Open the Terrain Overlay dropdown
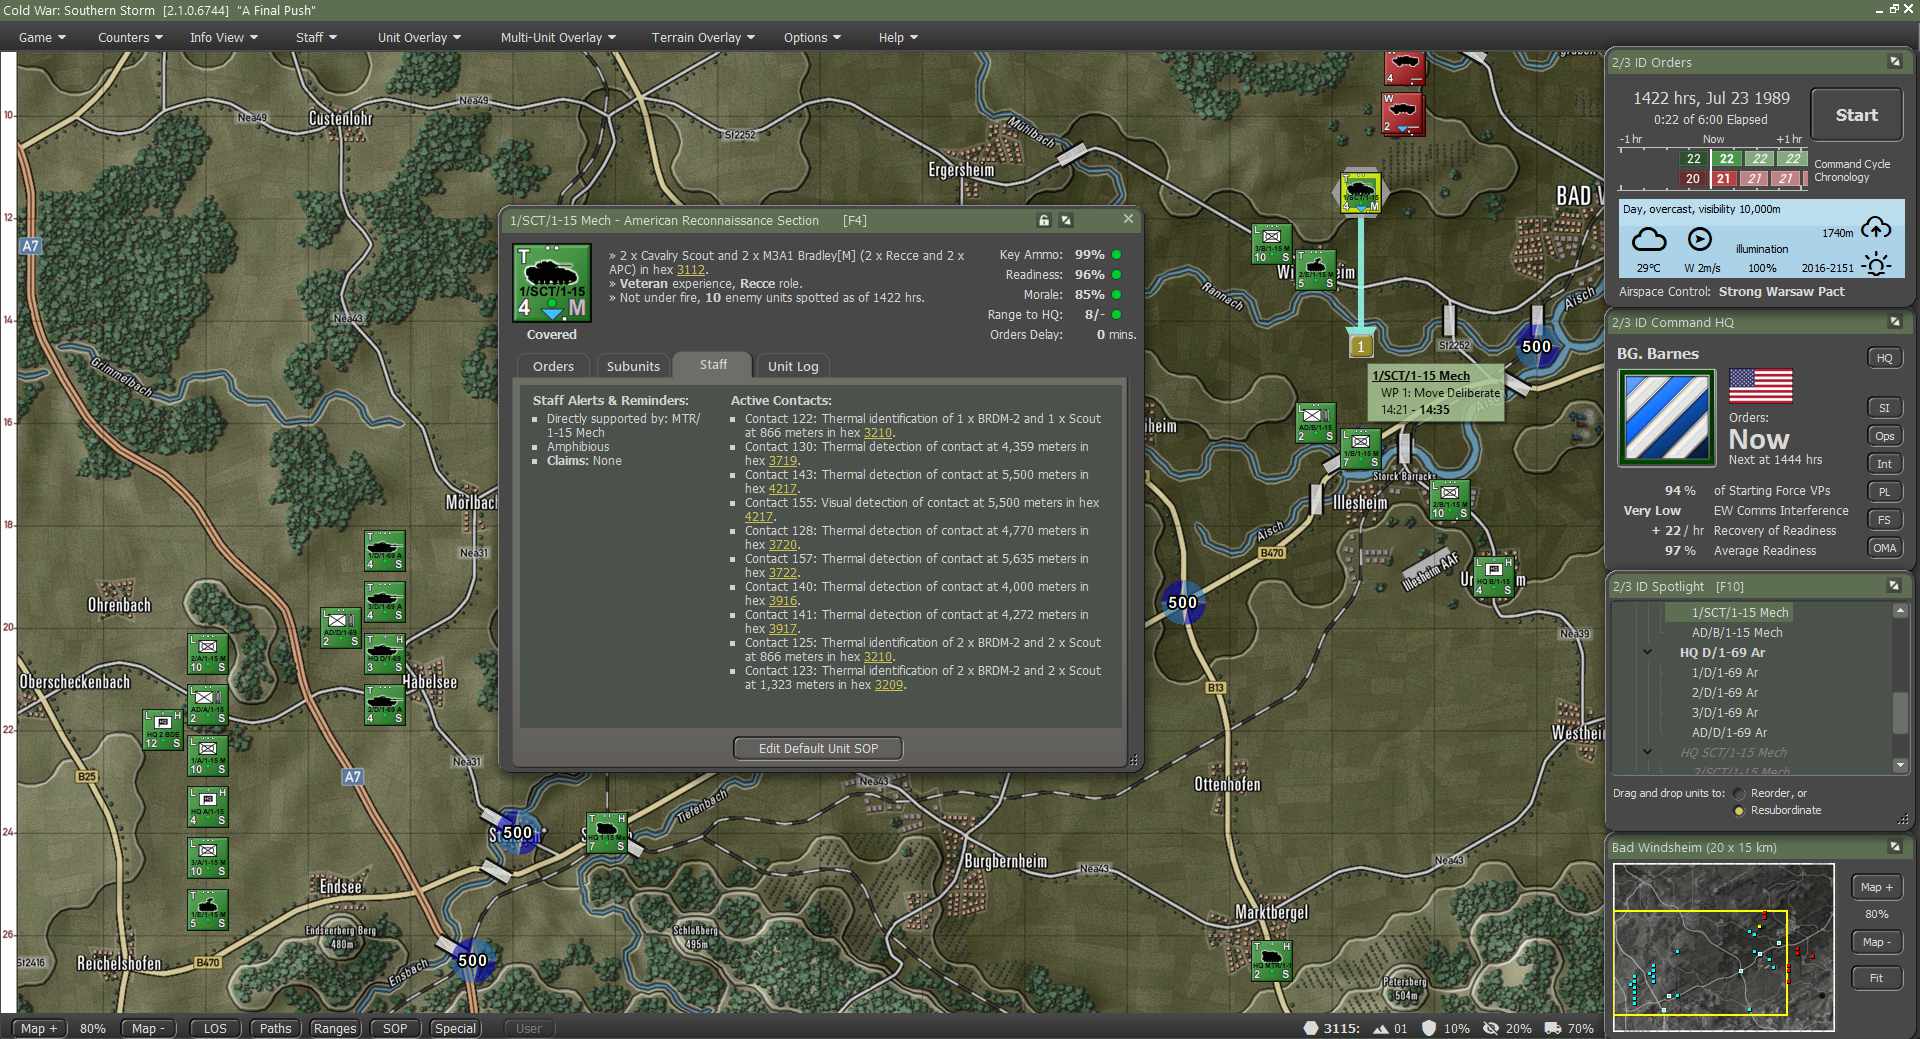 point(703,37)
